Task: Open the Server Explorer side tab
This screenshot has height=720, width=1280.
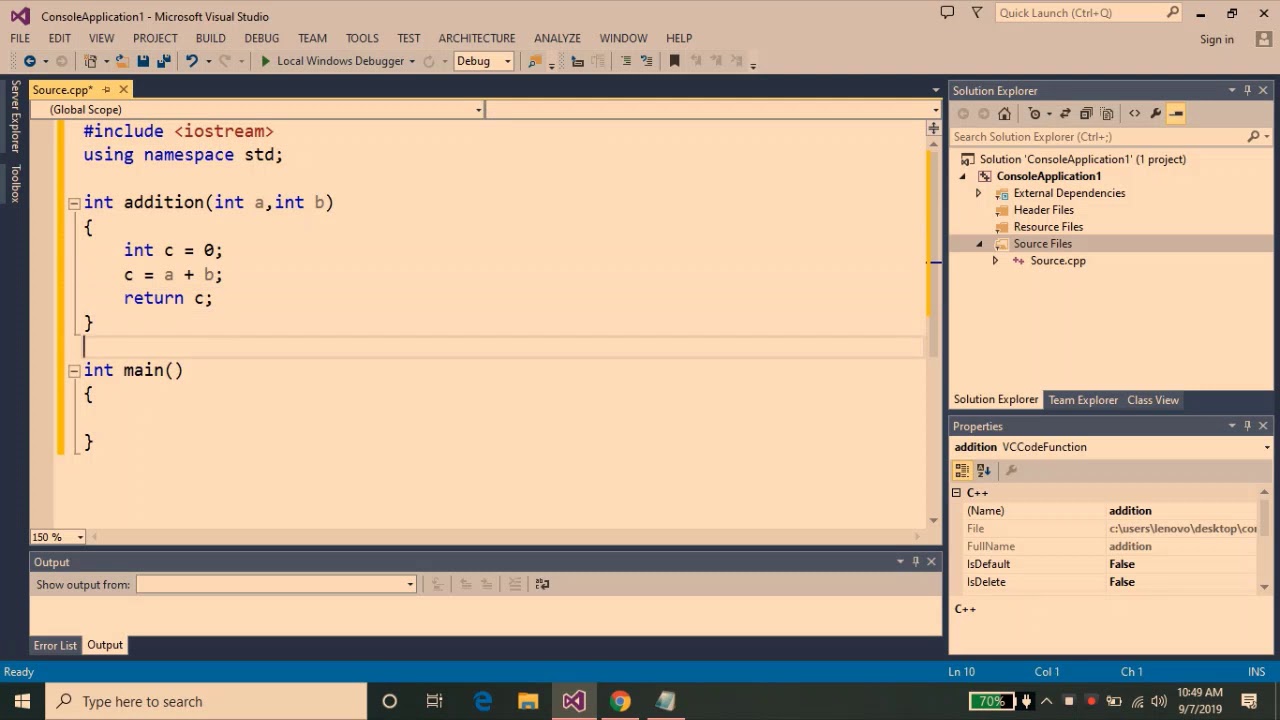Action: [x=15, y=117]
